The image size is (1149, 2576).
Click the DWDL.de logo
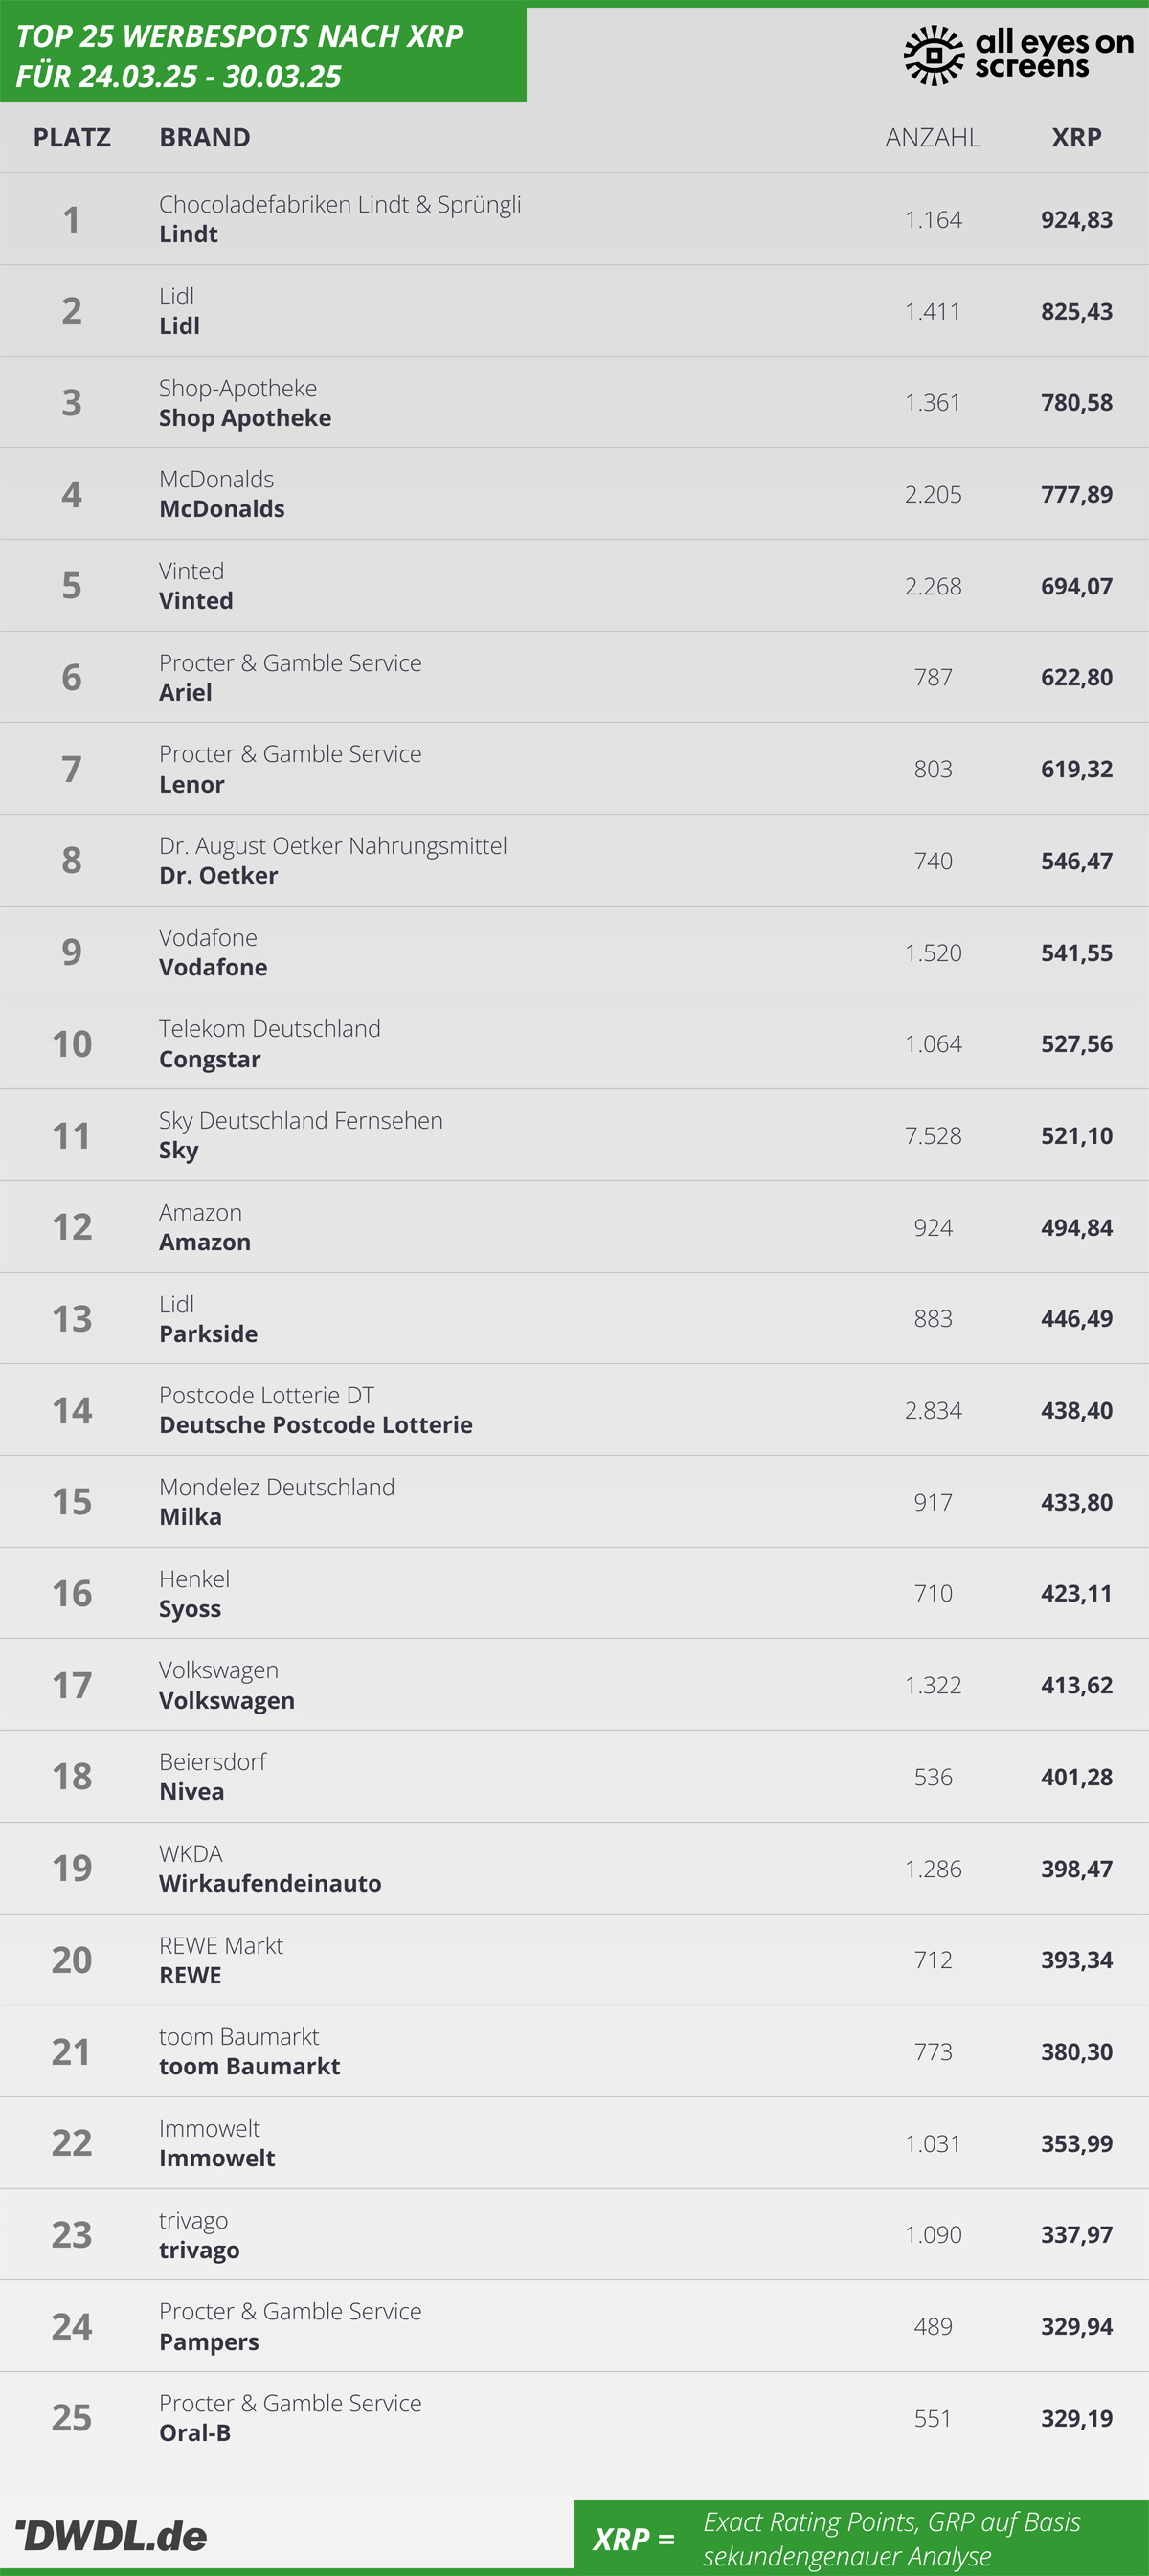coord(111,2535)
